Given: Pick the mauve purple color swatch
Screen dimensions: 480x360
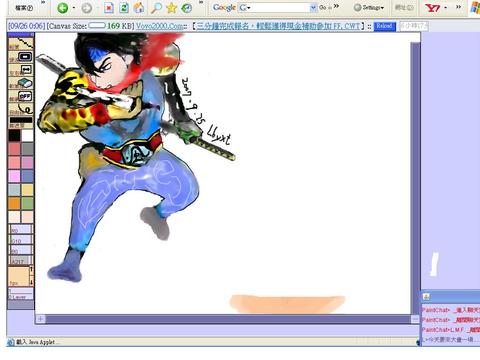Looking at the screenshot, I should [x=28, y=163].
